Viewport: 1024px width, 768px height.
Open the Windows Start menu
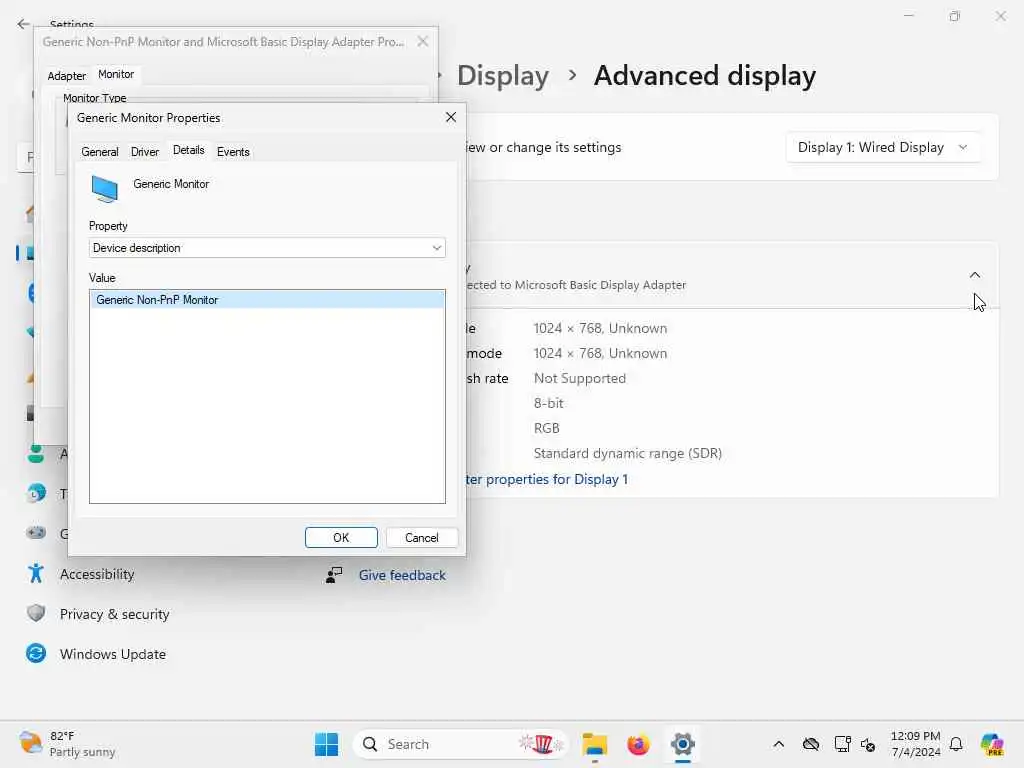(x=327, y=744)
